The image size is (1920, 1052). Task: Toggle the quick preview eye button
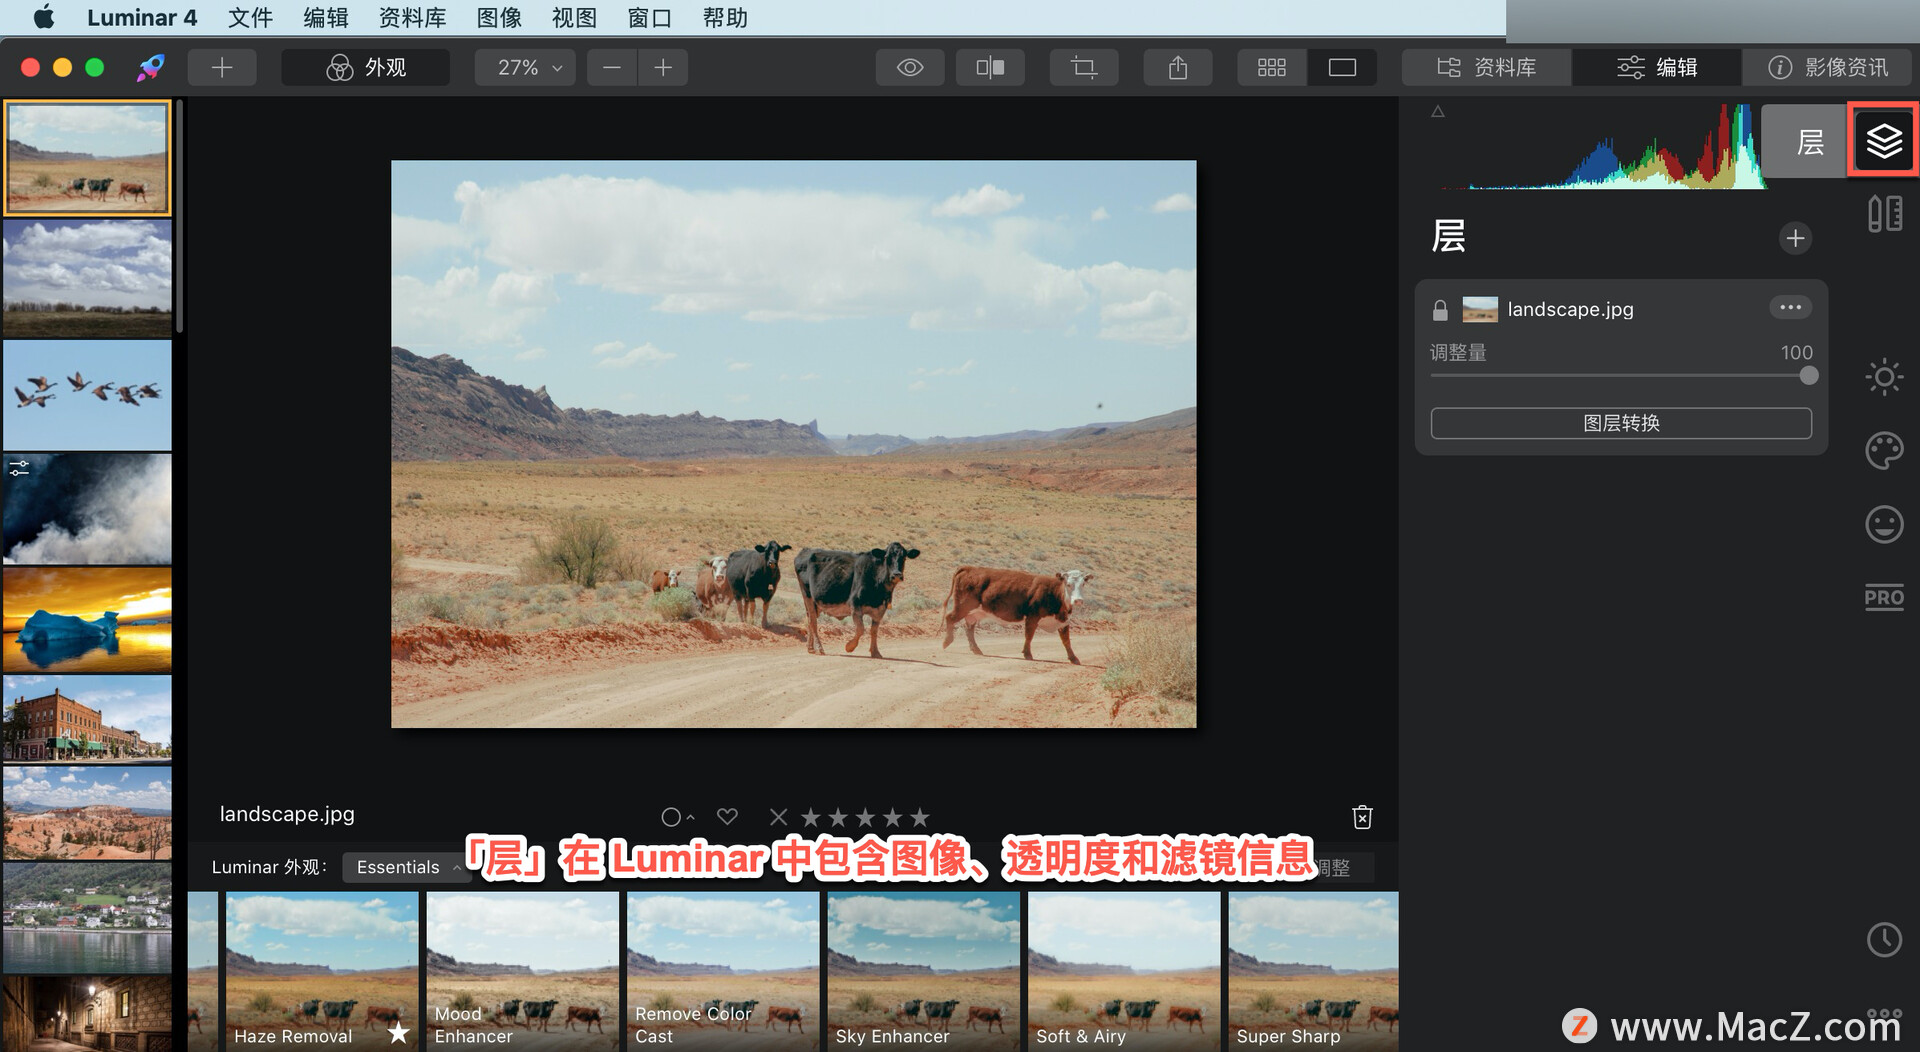click(x=910, y=67)
